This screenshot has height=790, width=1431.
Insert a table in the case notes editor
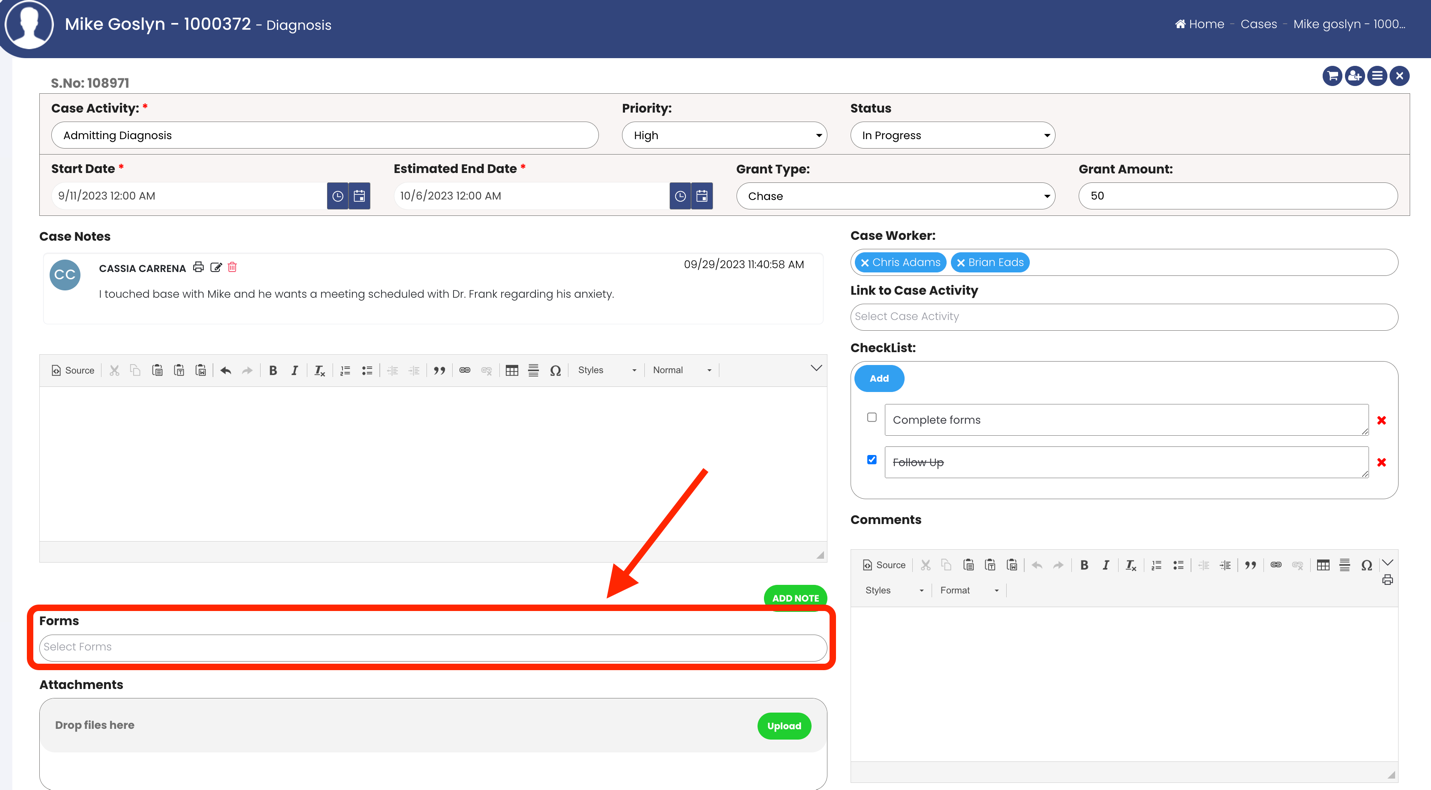coord(512,370)
